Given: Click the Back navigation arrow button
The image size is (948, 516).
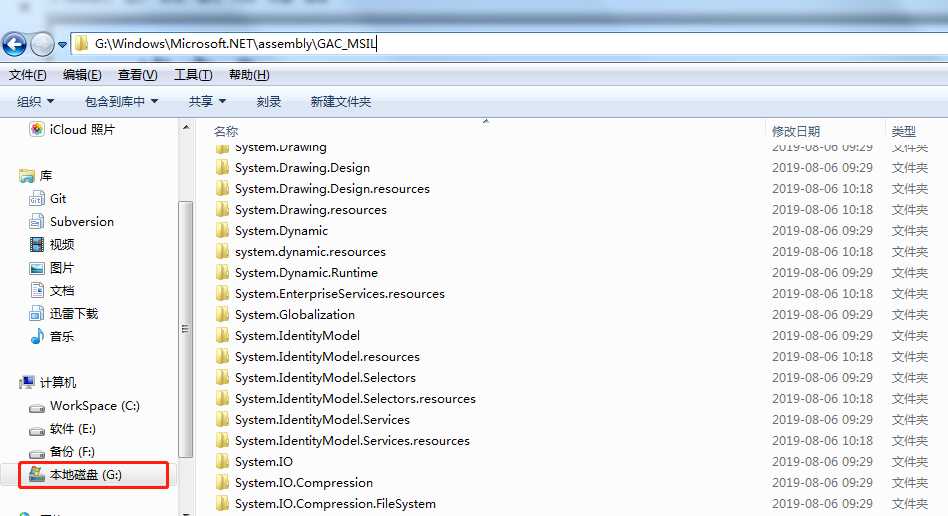Looking at the screenshot, I should [15, 44].
